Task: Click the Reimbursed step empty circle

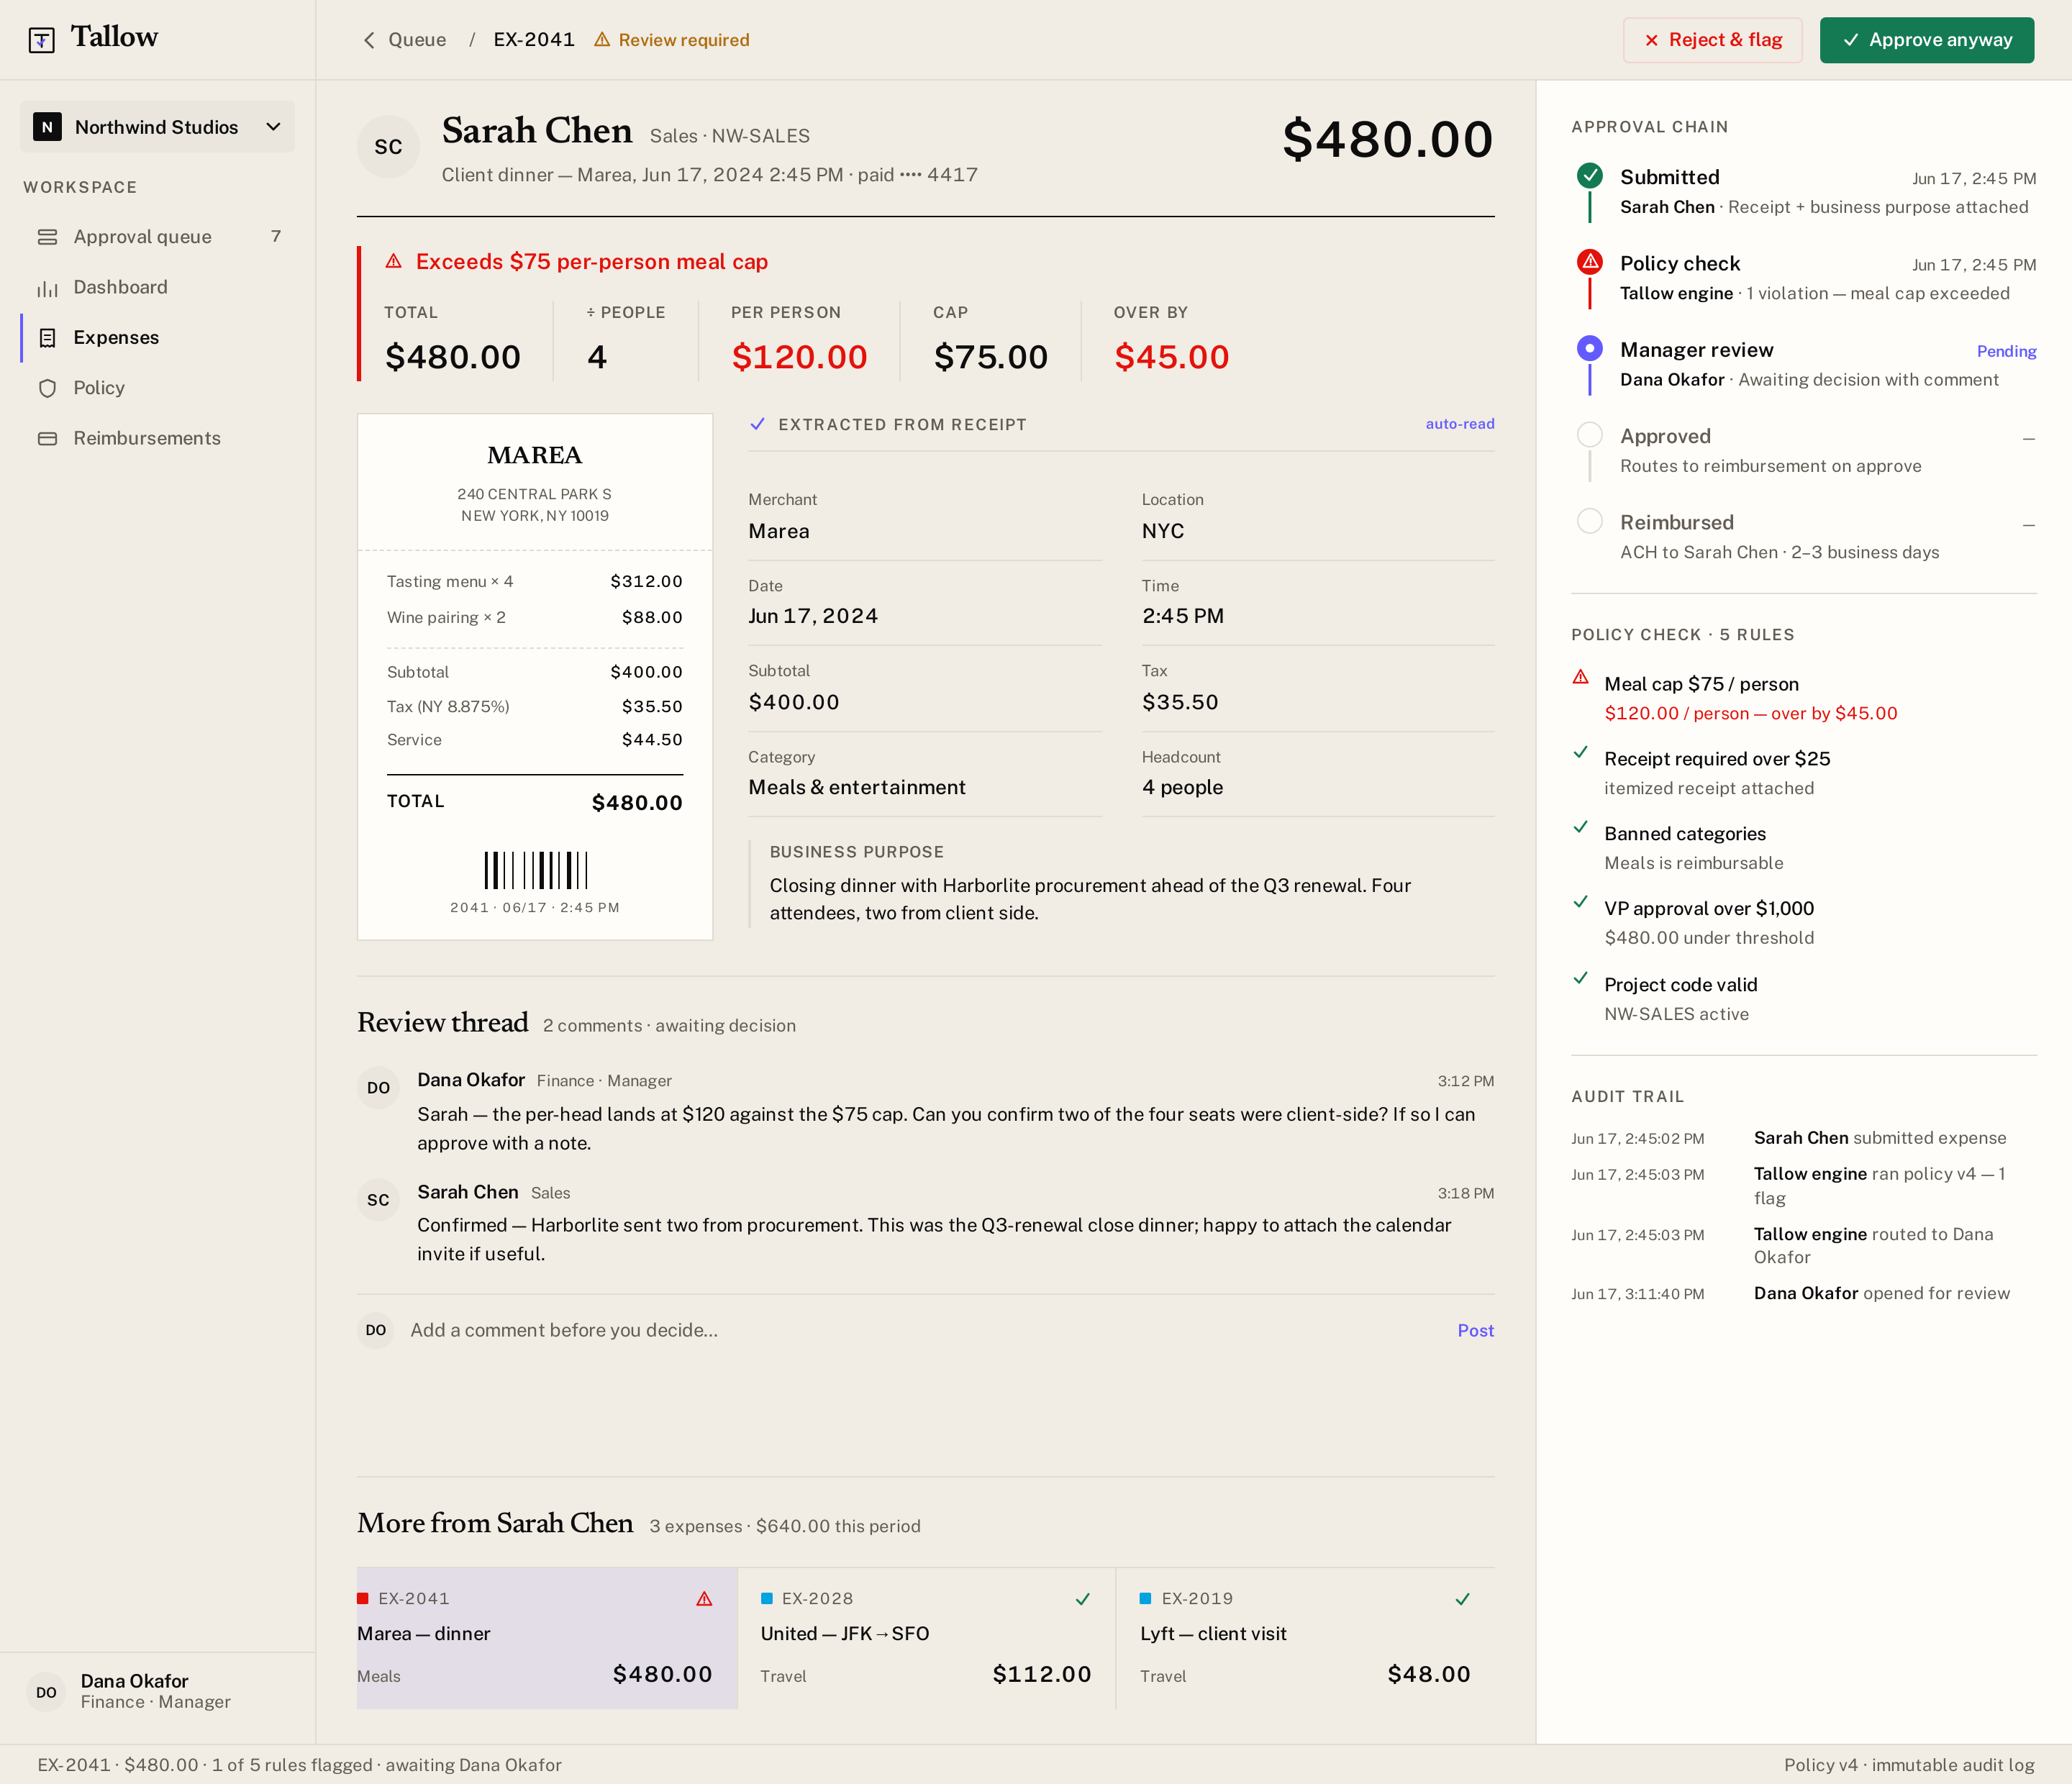Action: pyautogui.click(x=1589, y=521)
